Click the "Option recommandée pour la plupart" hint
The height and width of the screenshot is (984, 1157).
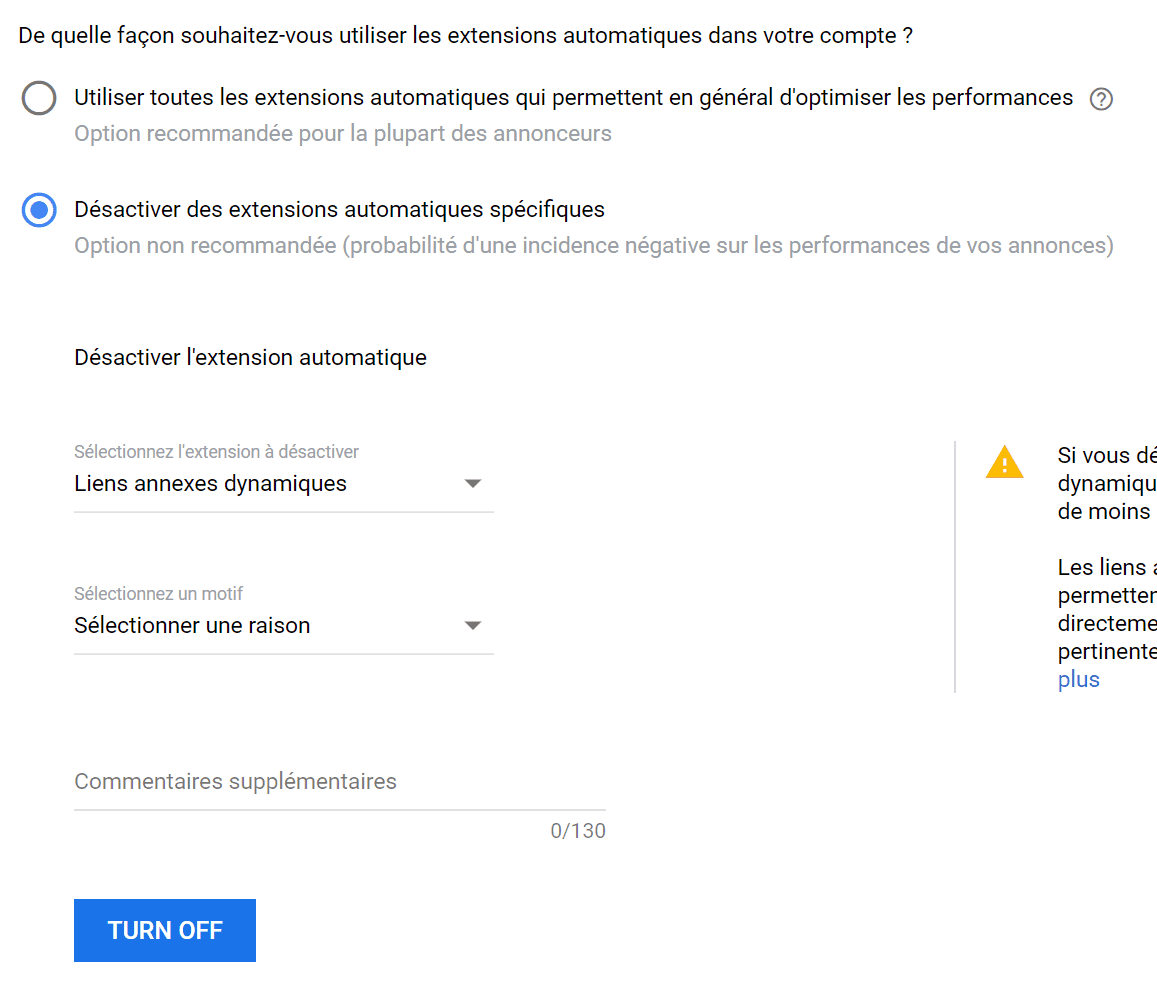click(x=342, y=134)
